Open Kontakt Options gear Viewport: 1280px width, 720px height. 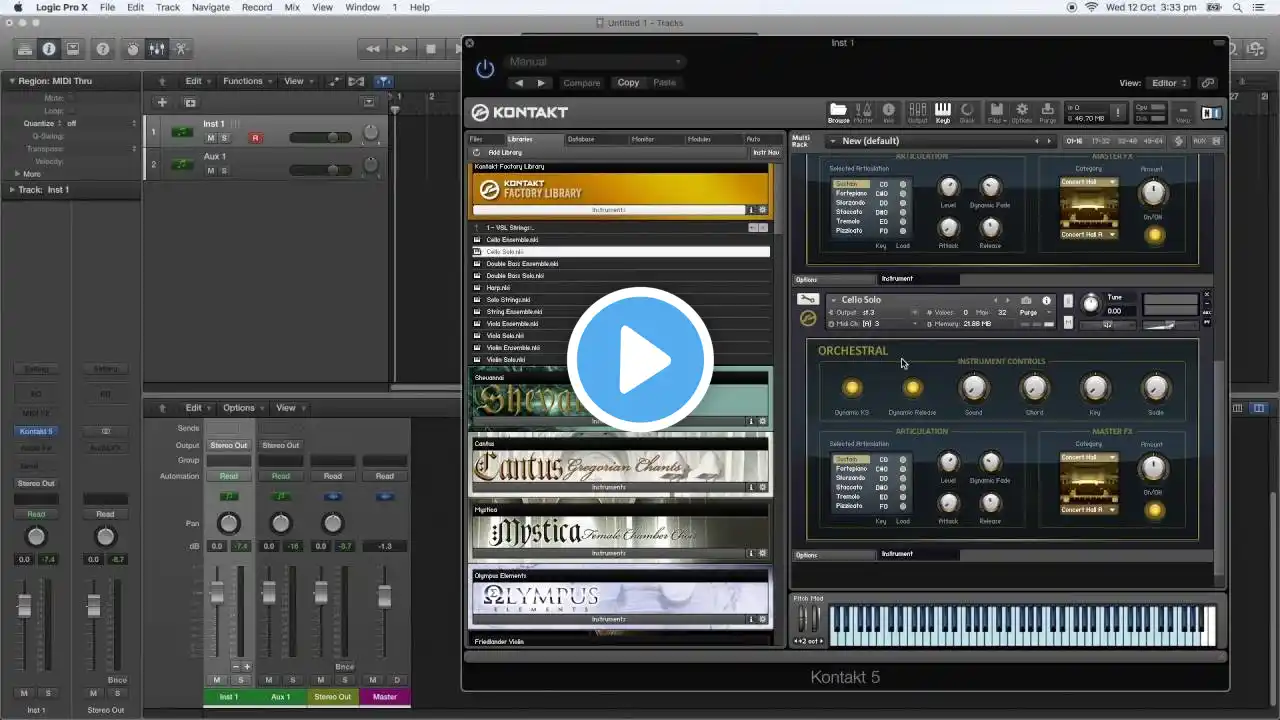(1022, 112)
